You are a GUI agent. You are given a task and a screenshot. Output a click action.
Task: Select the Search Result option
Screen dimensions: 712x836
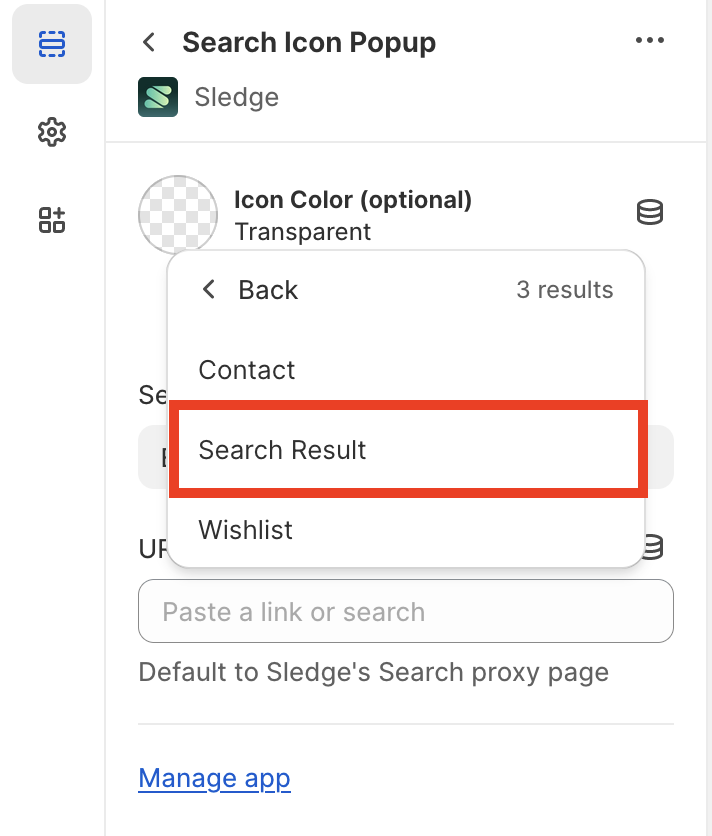[282, 451]
